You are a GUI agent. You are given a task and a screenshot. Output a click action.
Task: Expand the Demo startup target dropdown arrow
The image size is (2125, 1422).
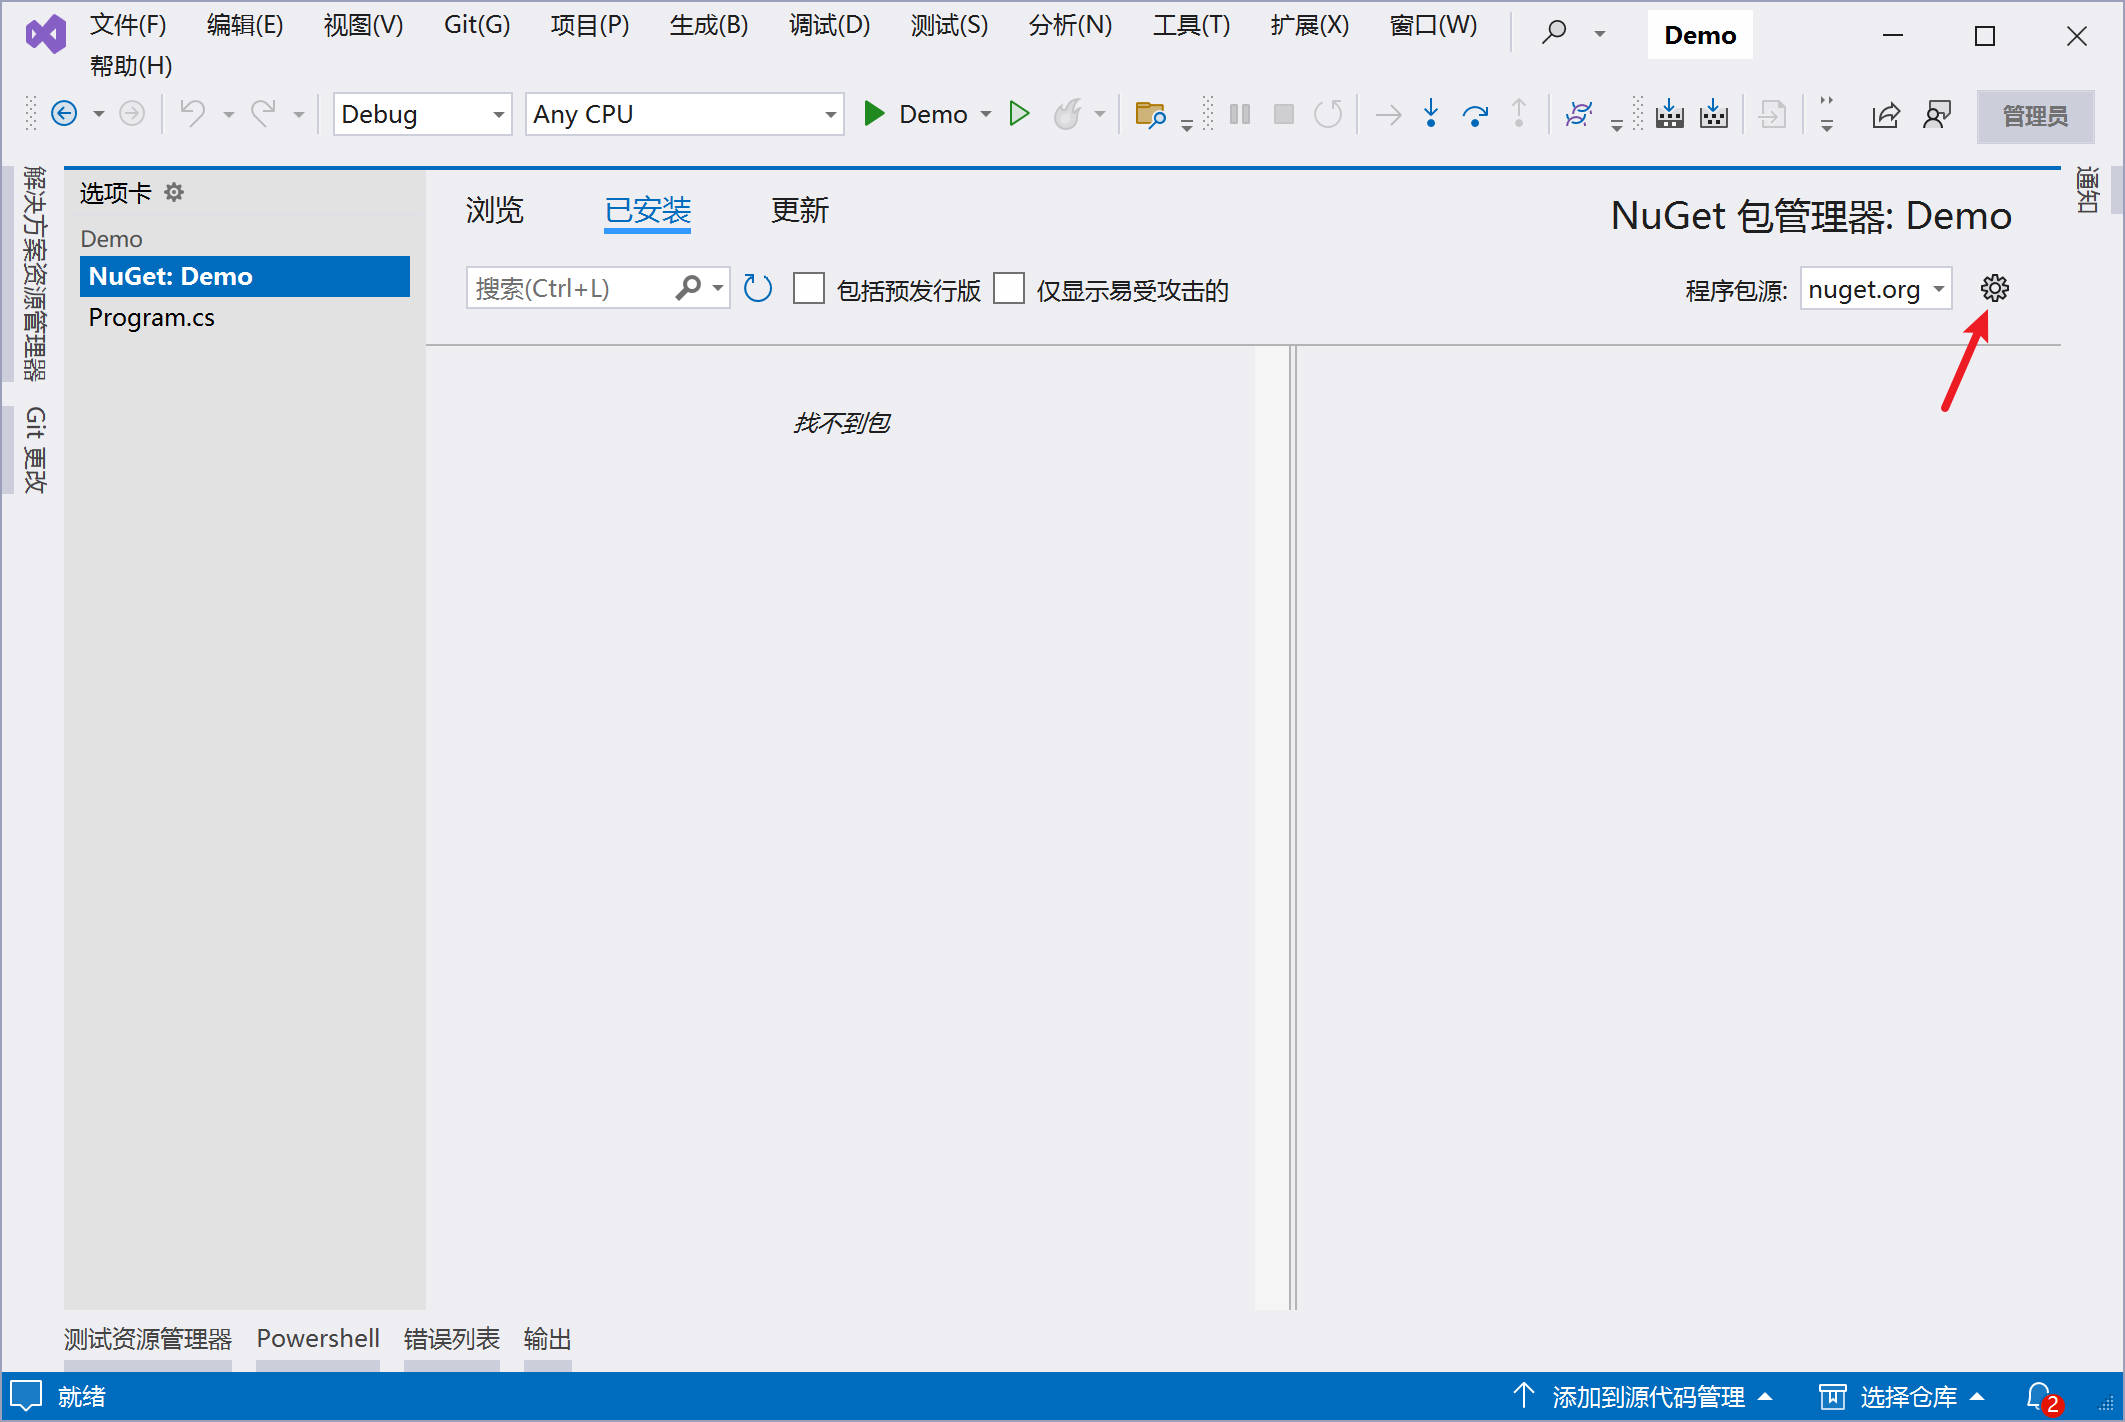pos(986,115)
